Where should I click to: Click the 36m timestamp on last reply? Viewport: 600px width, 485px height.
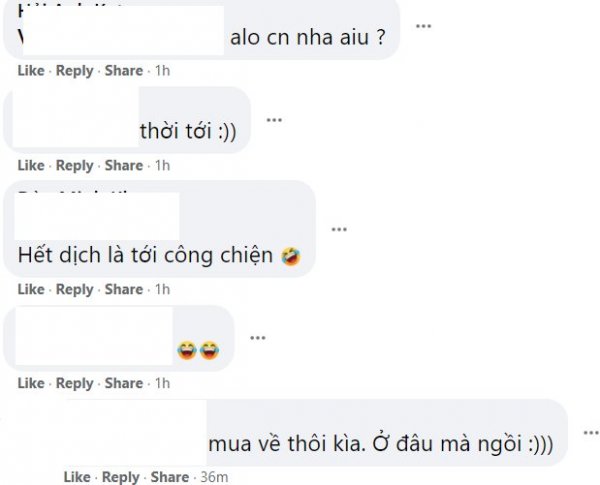(209, 477)
